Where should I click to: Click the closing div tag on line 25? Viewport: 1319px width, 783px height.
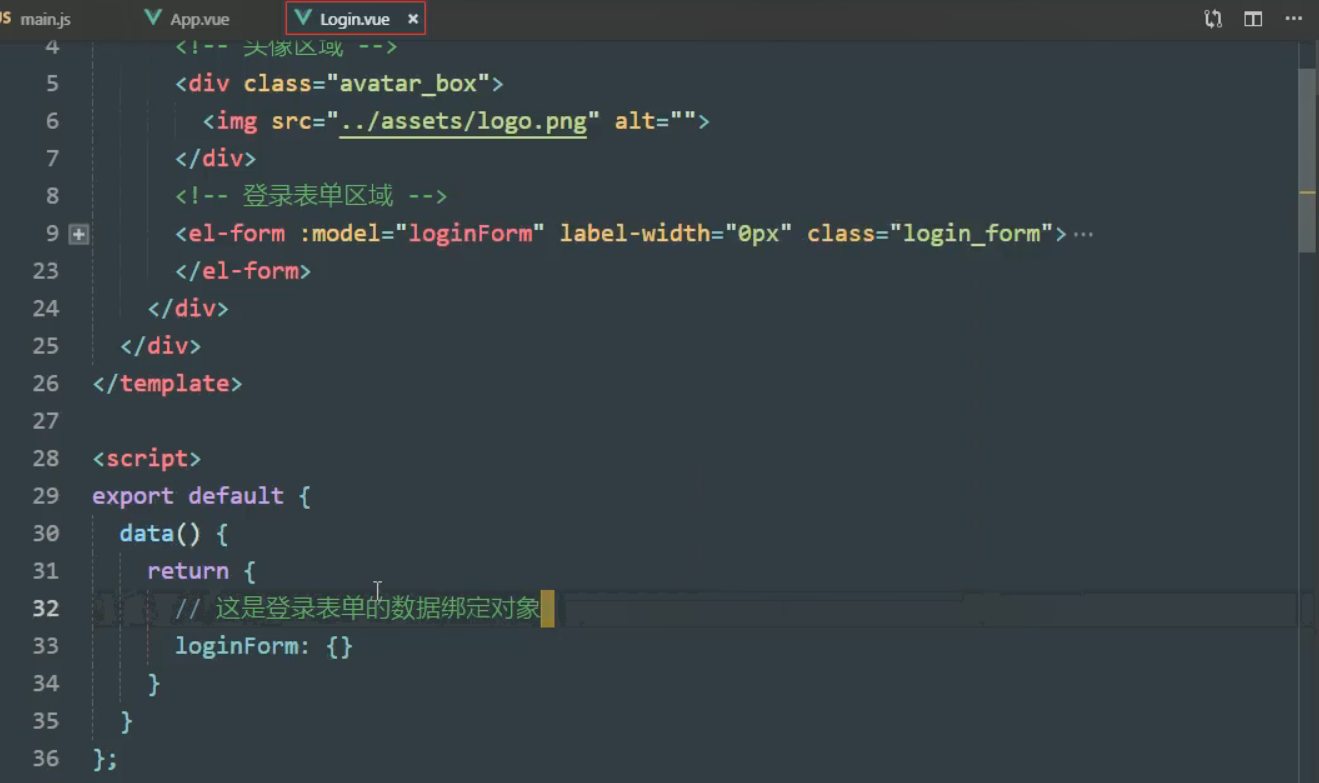[160, 346]
